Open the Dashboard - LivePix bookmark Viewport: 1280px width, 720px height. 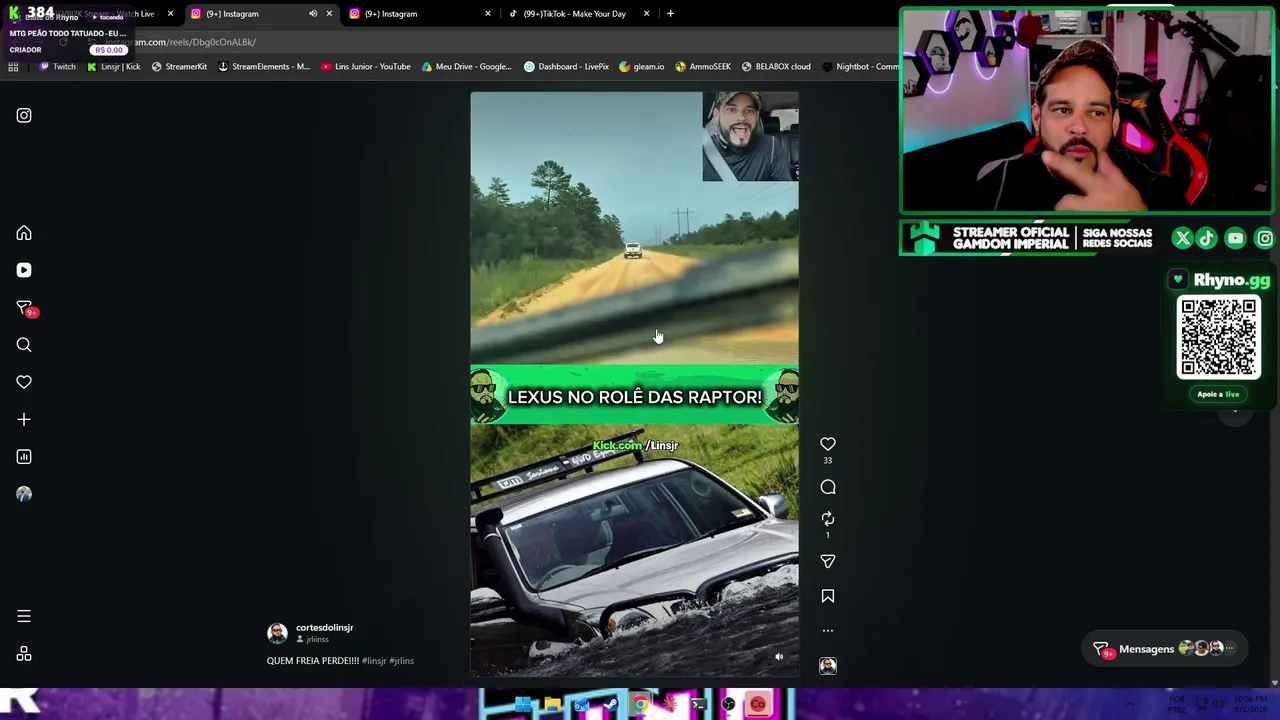(x=566, y=67)
